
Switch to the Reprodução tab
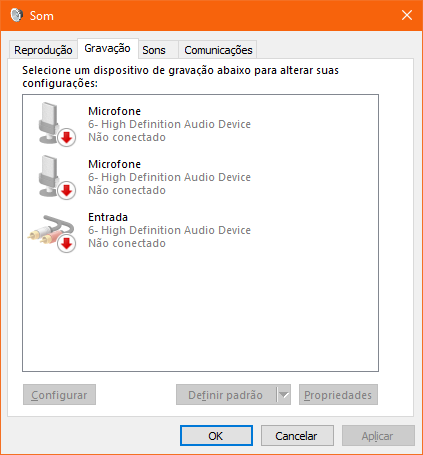pyautogui.click(x=43, y=50)
